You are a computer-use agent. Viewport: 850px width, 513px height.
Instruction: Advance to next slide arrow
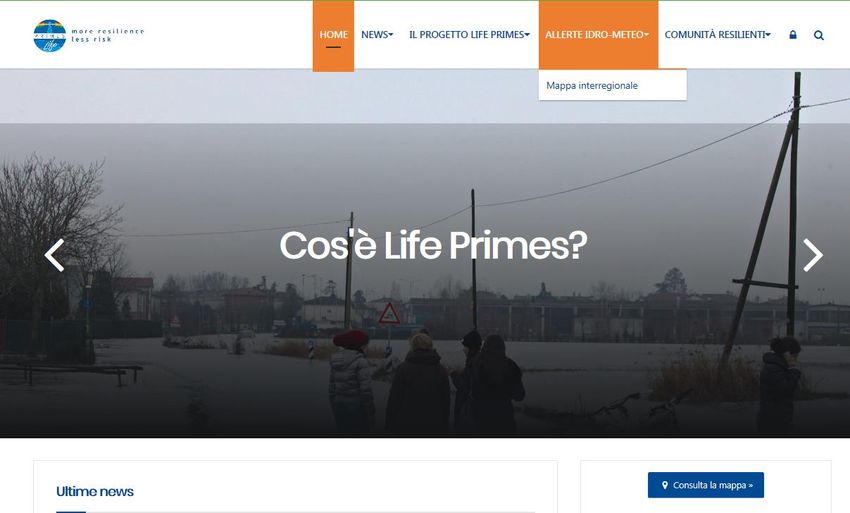[x=813, y=255]
